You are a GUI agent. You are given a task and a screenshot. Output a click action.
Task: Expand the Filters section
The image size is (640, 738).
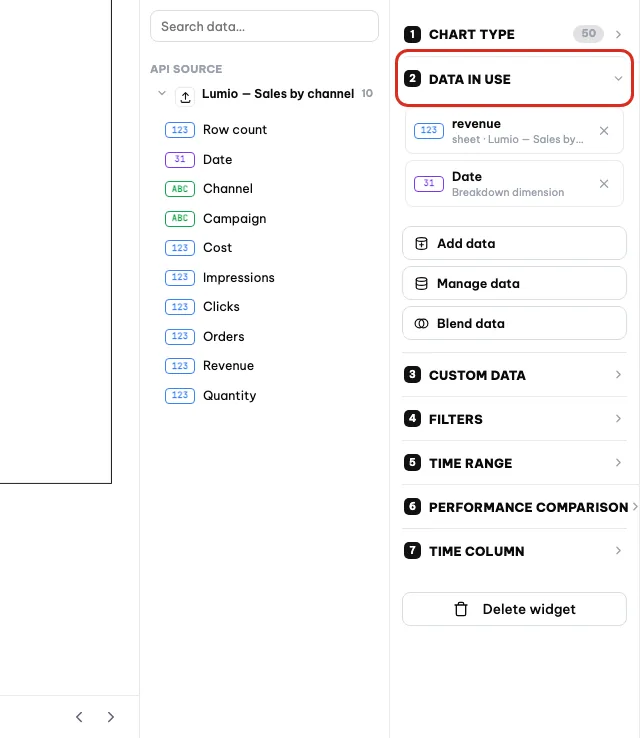click(514, 419)
